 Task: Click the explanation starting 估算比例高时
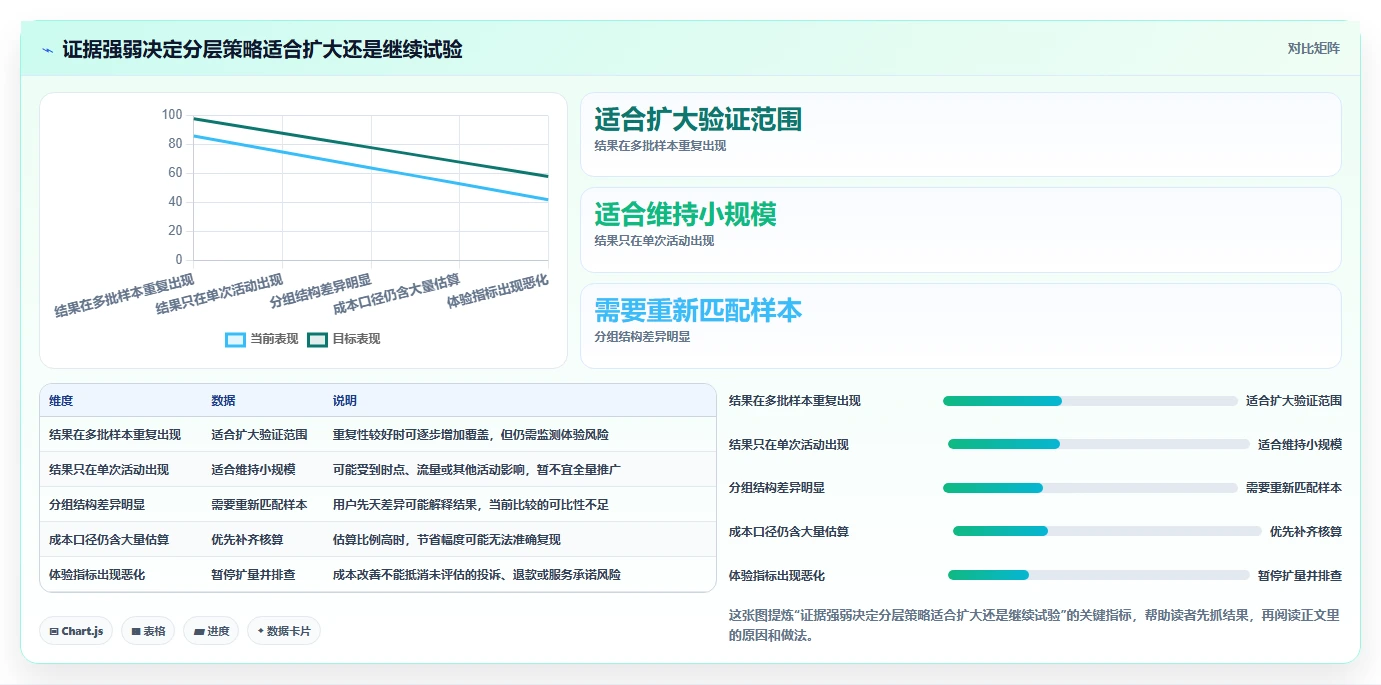(x=447, y=540)
